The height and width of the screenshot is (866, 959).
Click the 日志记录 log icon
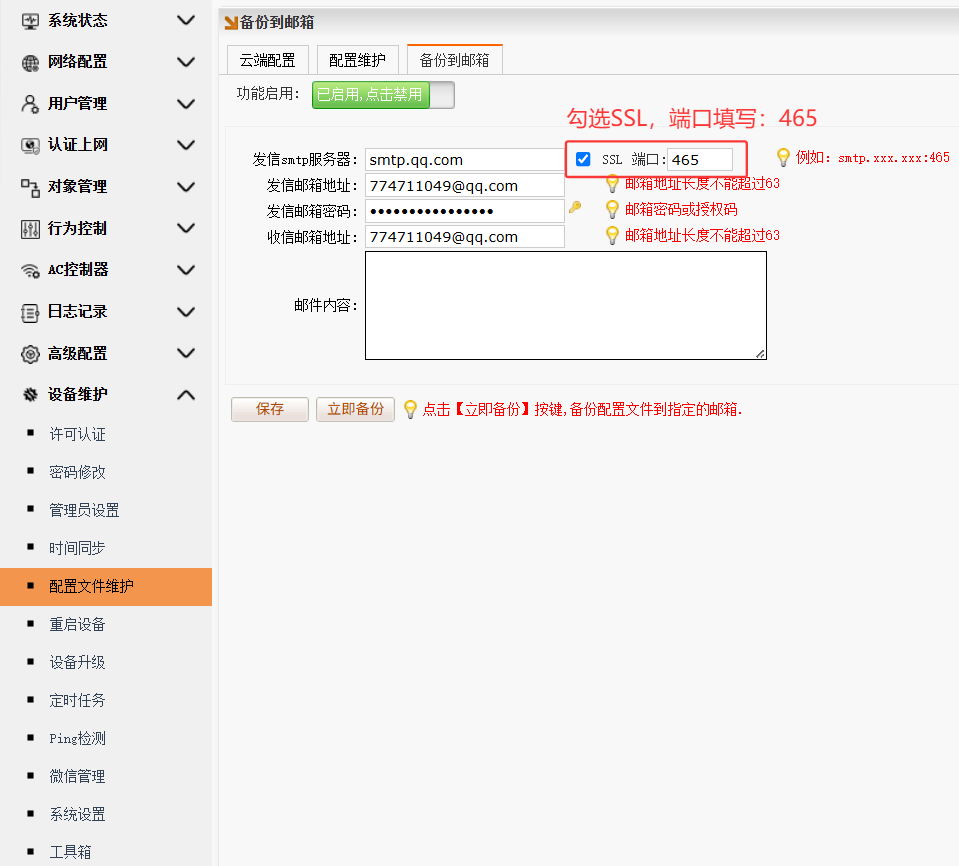coord(30,313)
